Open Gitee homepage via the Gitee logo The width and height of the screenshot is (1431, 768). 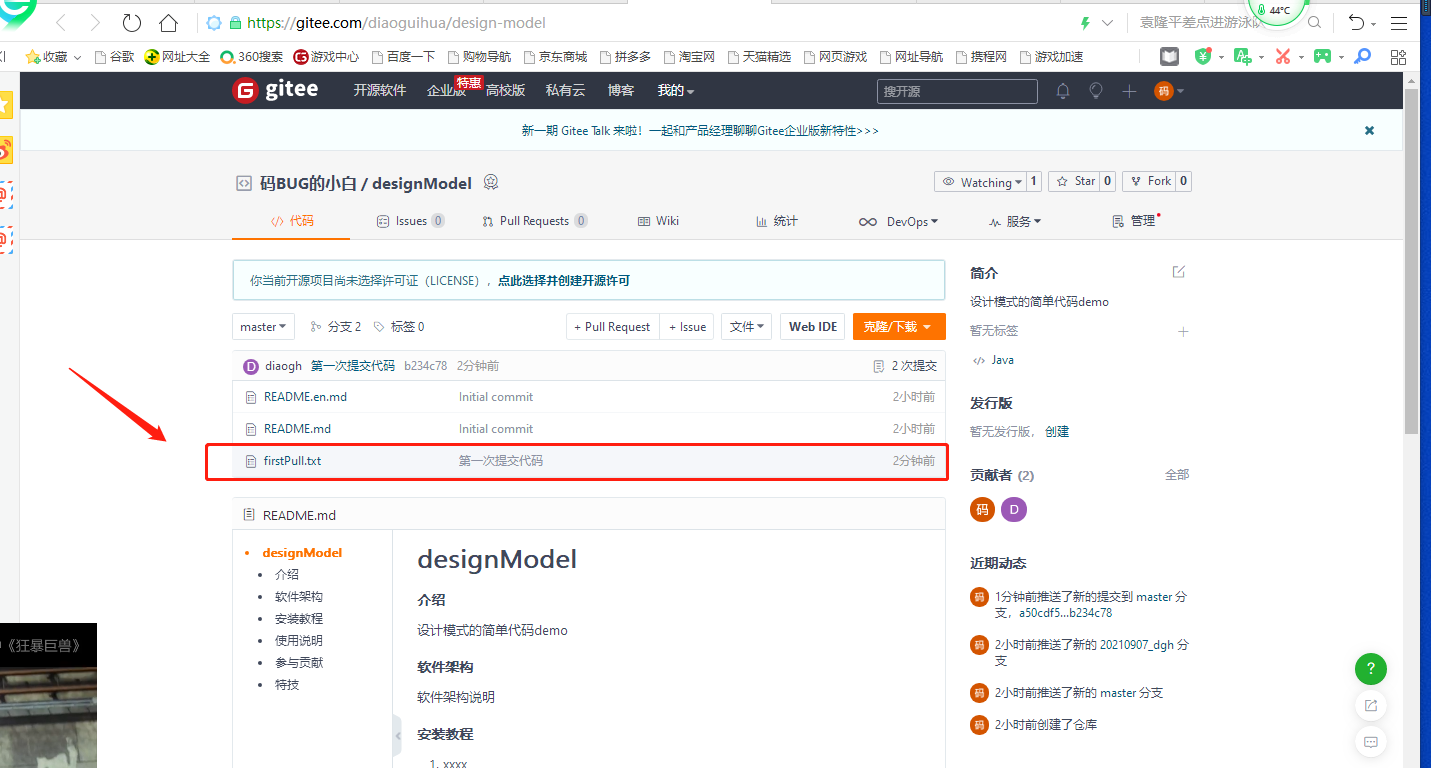pyautogui.click(x=275, y=90)
